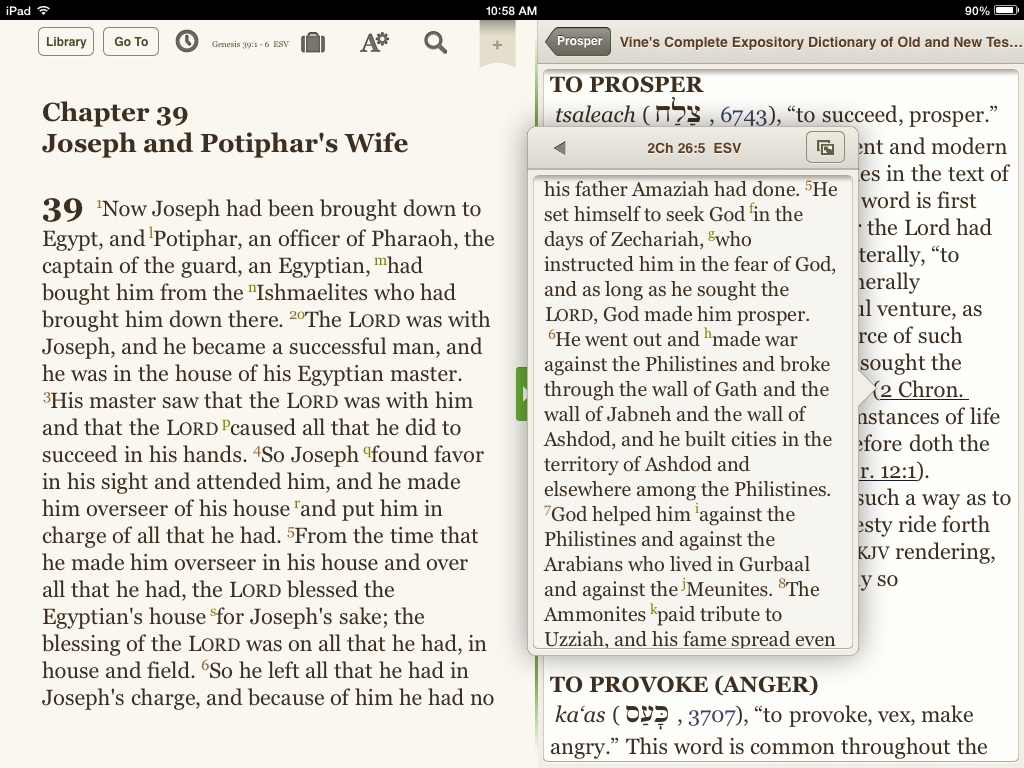Open footnote q before 'found favor'
Image resolution: width=1024 pixels, height=768 pixels.
click(x=367, y=450)
